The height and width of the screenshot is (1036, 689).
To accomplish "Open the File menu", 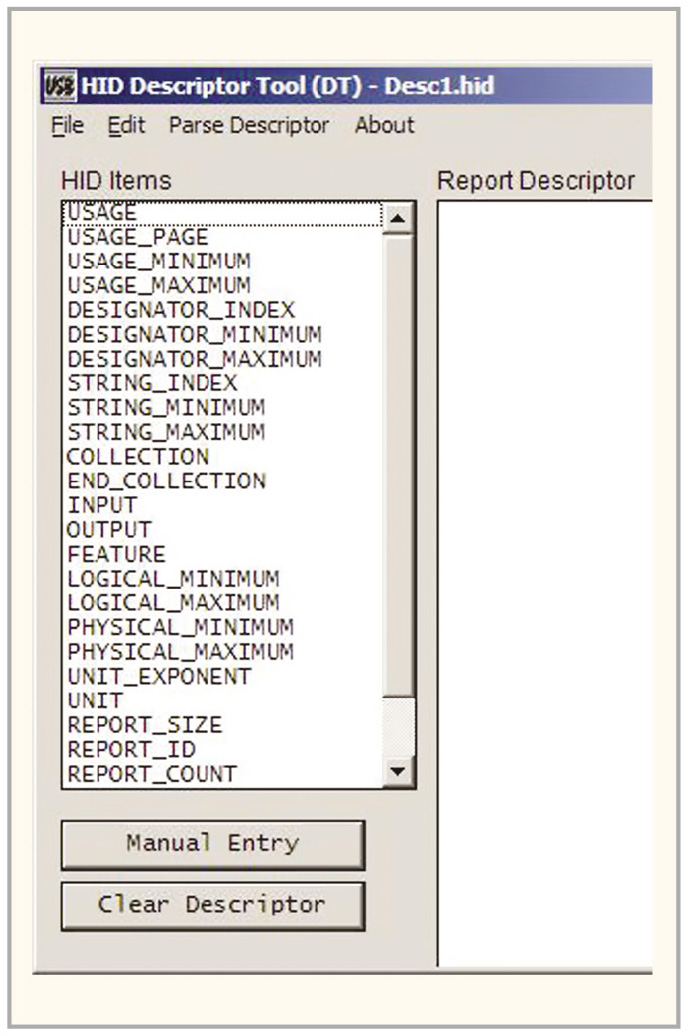I will 67,126.
